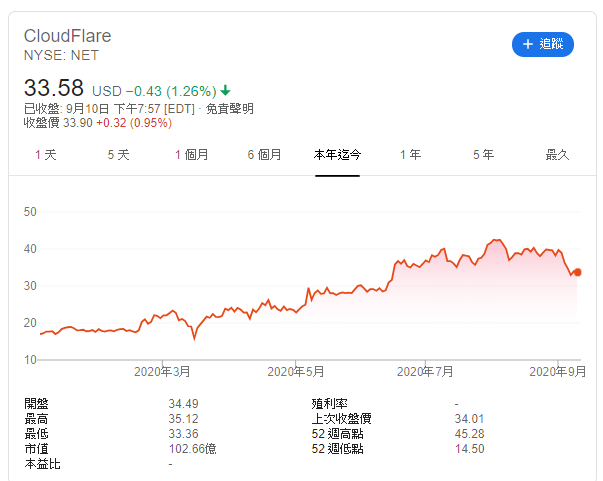Click the March low point on chart

tap(194, 338)
